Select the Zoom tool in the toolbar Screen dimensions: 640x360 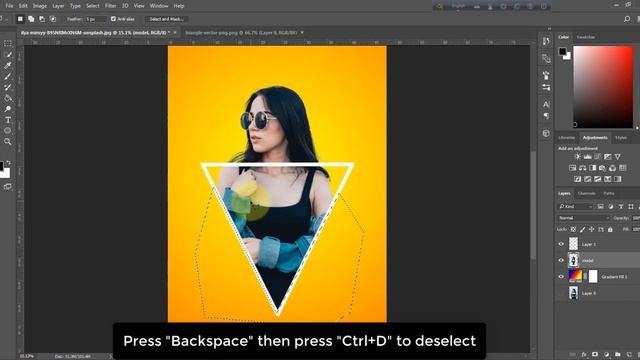point(7,142)
